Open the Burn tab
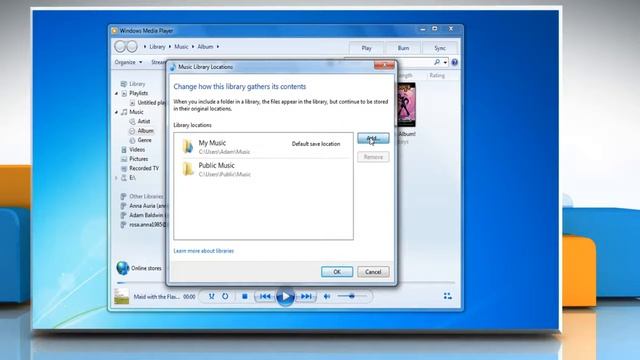This screenshot has width=640, height=360. coord(403,48)
